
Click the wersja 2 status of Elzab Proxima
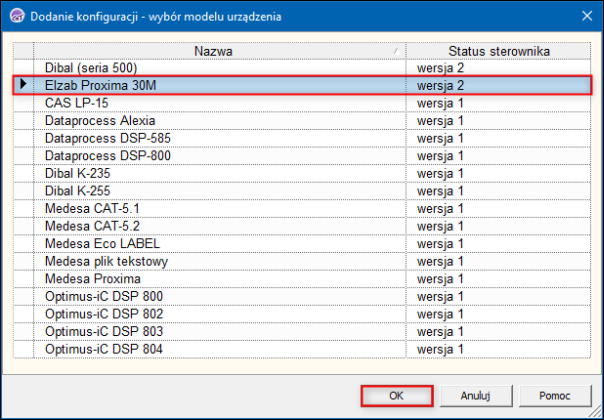tap(441, 86)
